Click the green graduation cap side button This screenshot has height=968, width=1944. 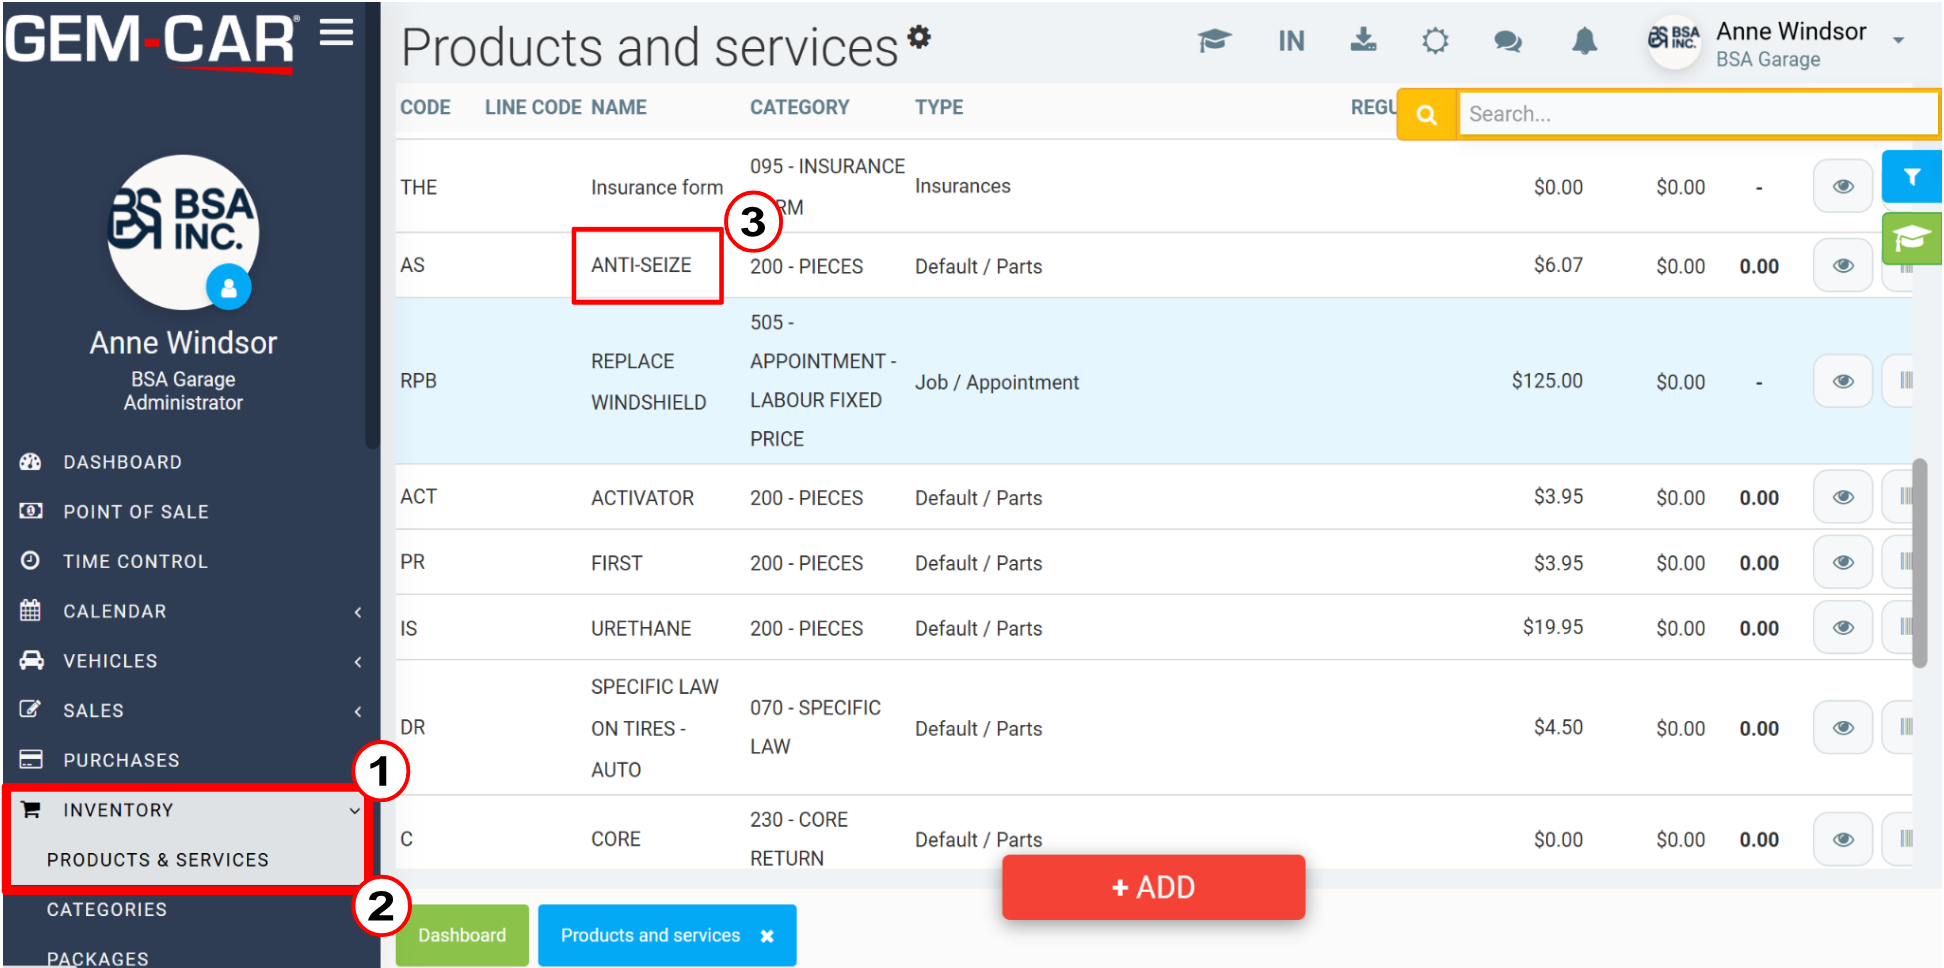(1911, 238)
